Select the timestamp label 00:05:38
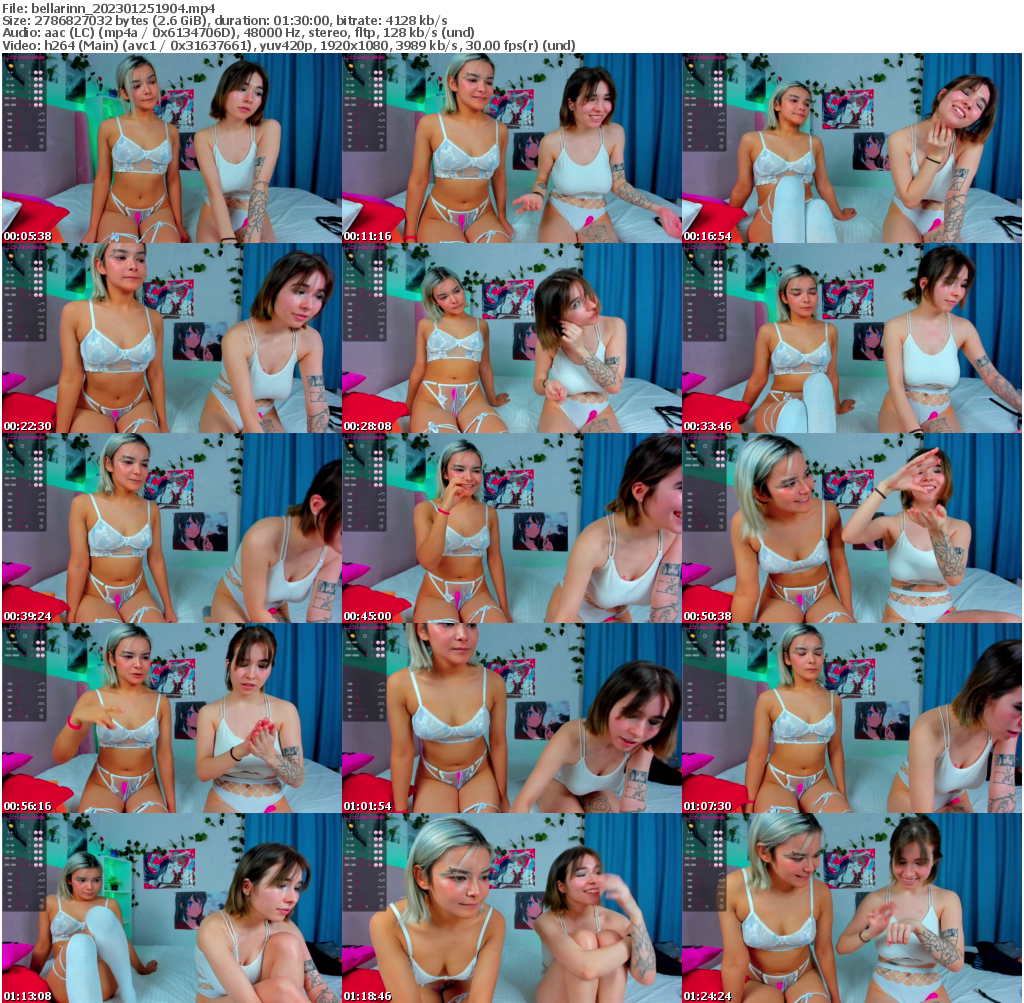This screenshot has height=1003, width=1024. (26, 235)
